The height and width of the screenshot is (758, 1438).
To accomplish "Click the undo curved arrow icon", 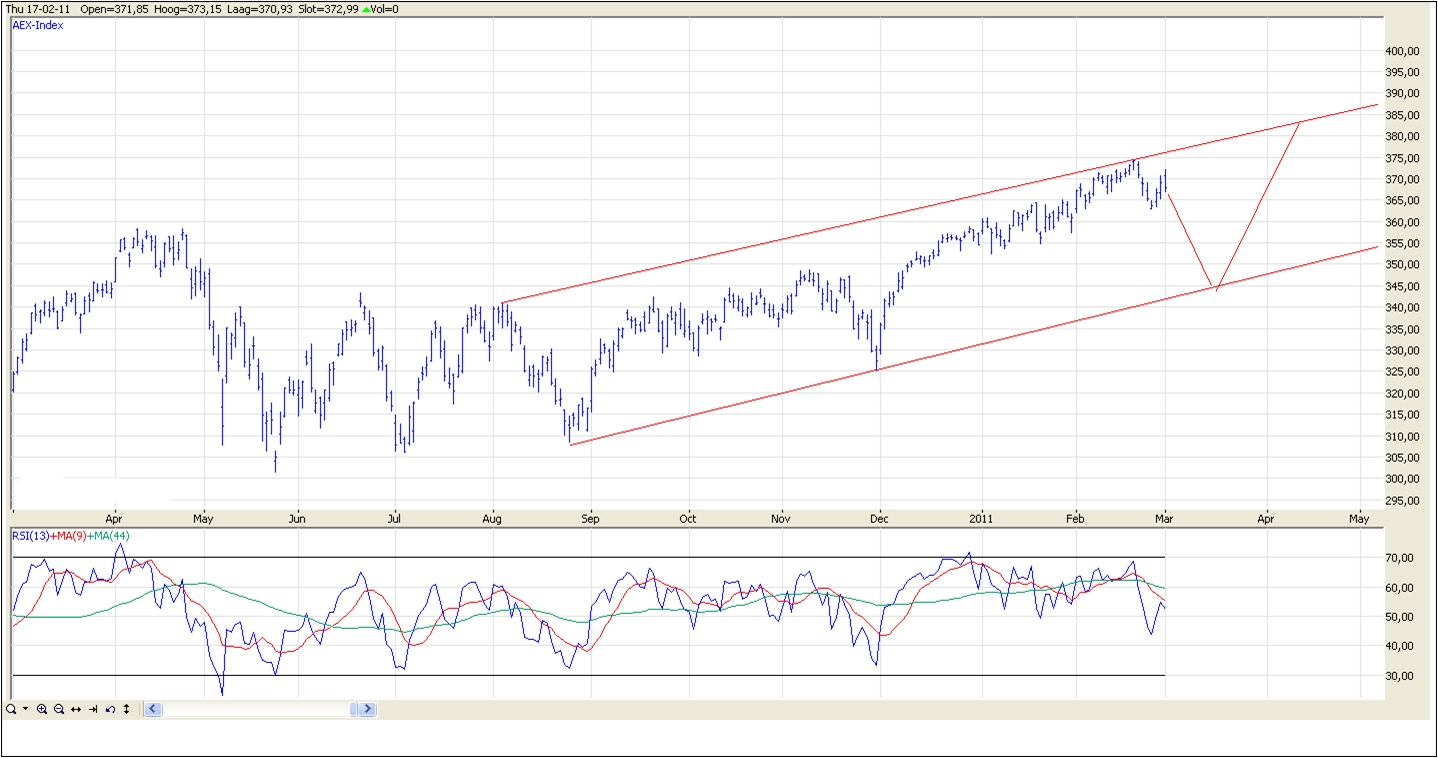I will click(x=110, y=709).
